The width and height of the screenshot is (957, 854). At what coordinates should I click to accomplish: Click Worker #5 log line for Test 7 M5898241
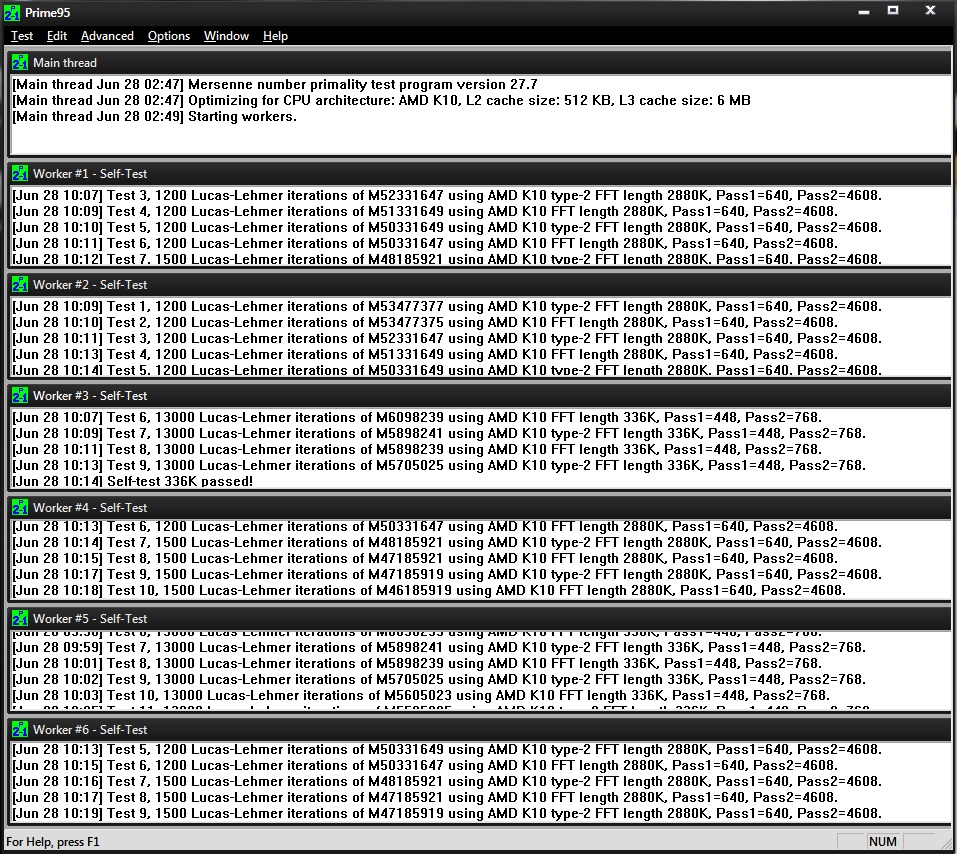(x=439, y=647)
